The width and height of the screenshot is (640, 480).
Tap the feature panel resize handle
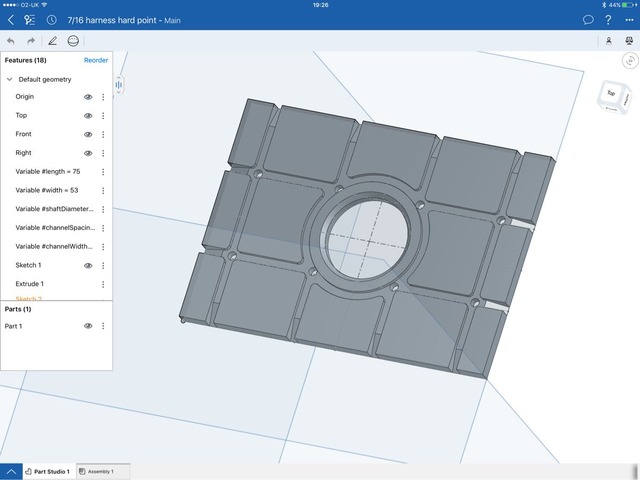[x=119, y=85]
